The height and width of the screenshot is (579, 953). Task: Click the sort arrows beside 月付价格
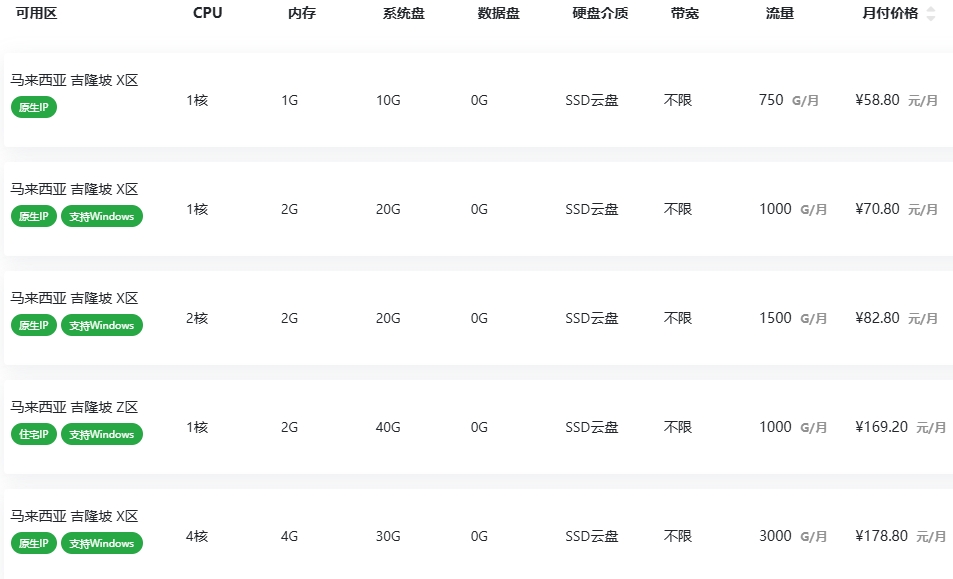pos(931,14)
